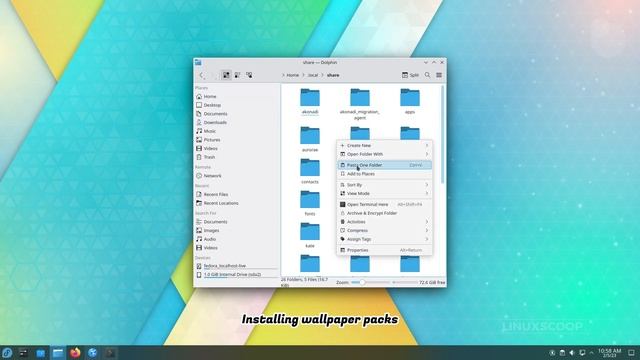Search for Audio in sidebar
The height and width of the screenshot is (360, 640).
[x=237, y=239]
